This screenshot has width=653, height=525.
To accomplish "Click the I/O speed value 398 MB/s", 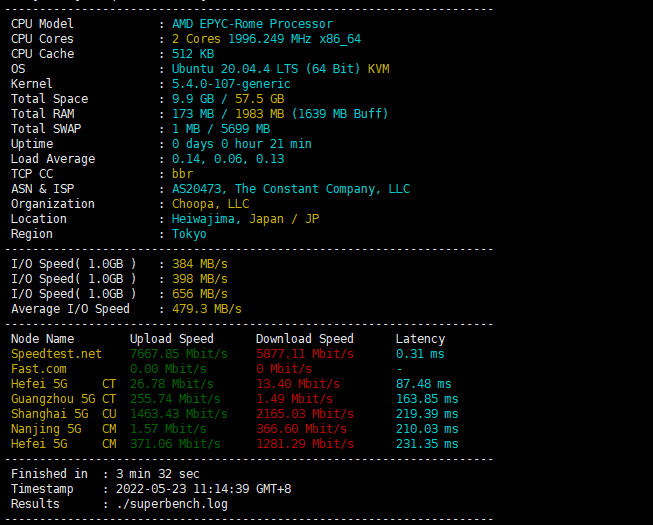I will pos(200,279).
